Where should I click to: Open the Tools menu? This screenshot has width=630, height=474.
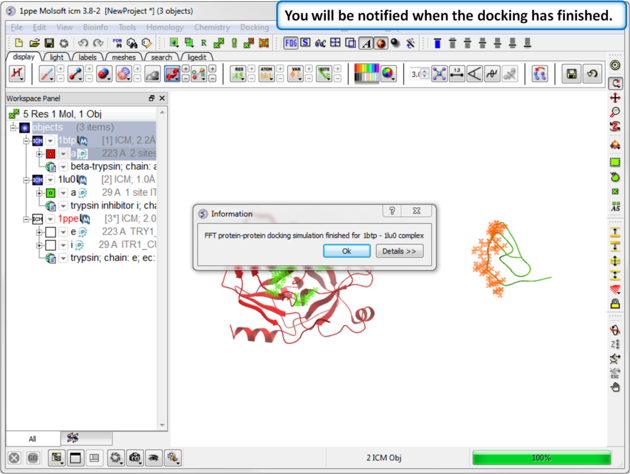pos(127,28)
